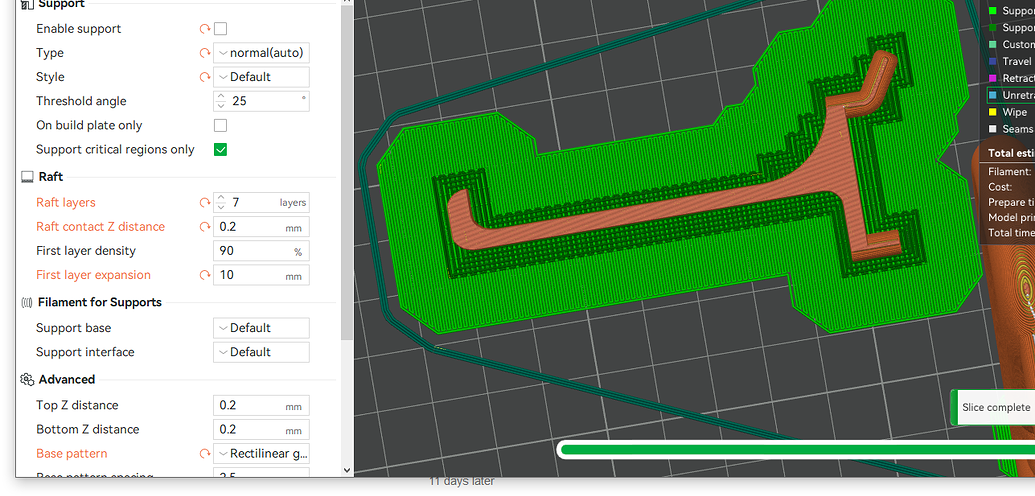Click the Seams legend label
The width and height of the screenshot is (1035, 496).
coord(1018,129)
